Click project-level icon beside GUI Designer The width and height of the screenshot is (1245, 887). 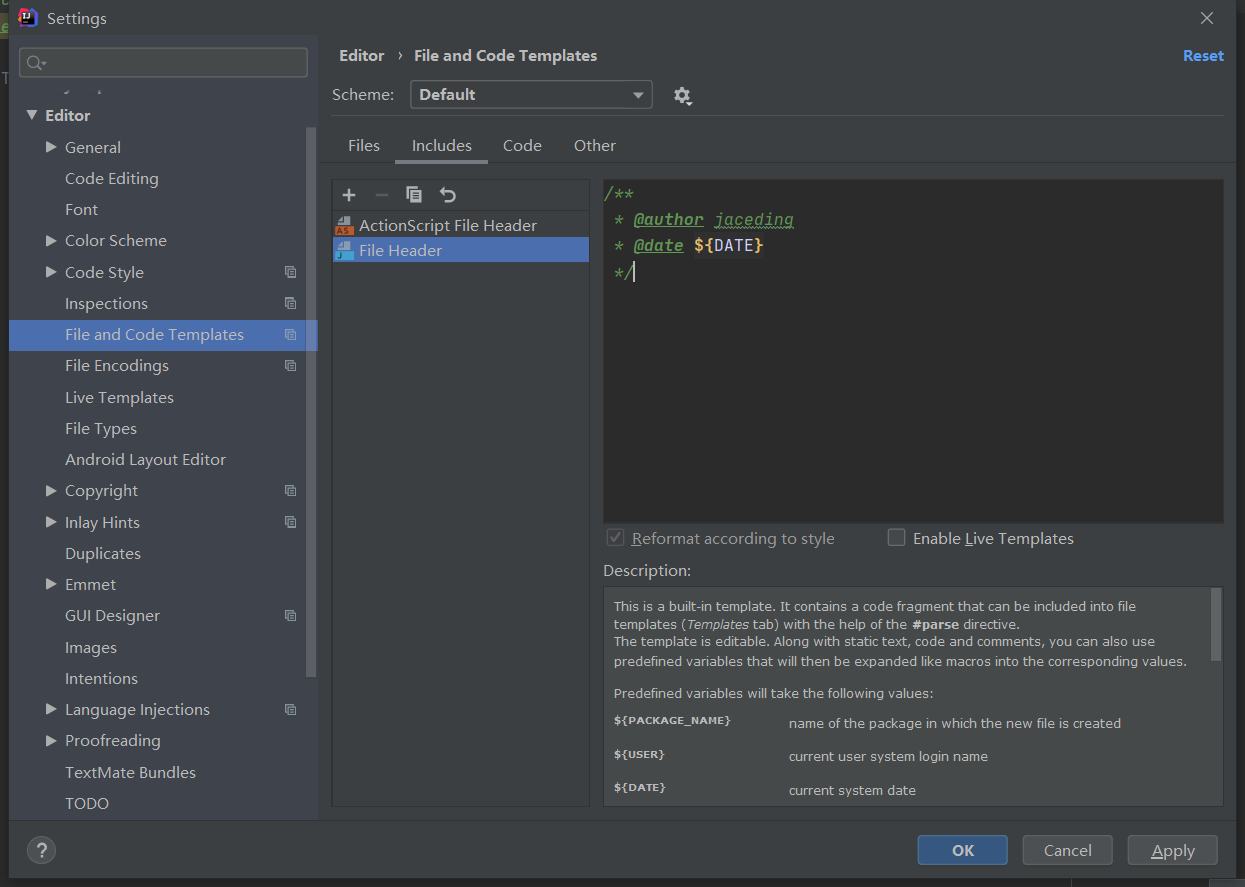click(x=290, y=616)
